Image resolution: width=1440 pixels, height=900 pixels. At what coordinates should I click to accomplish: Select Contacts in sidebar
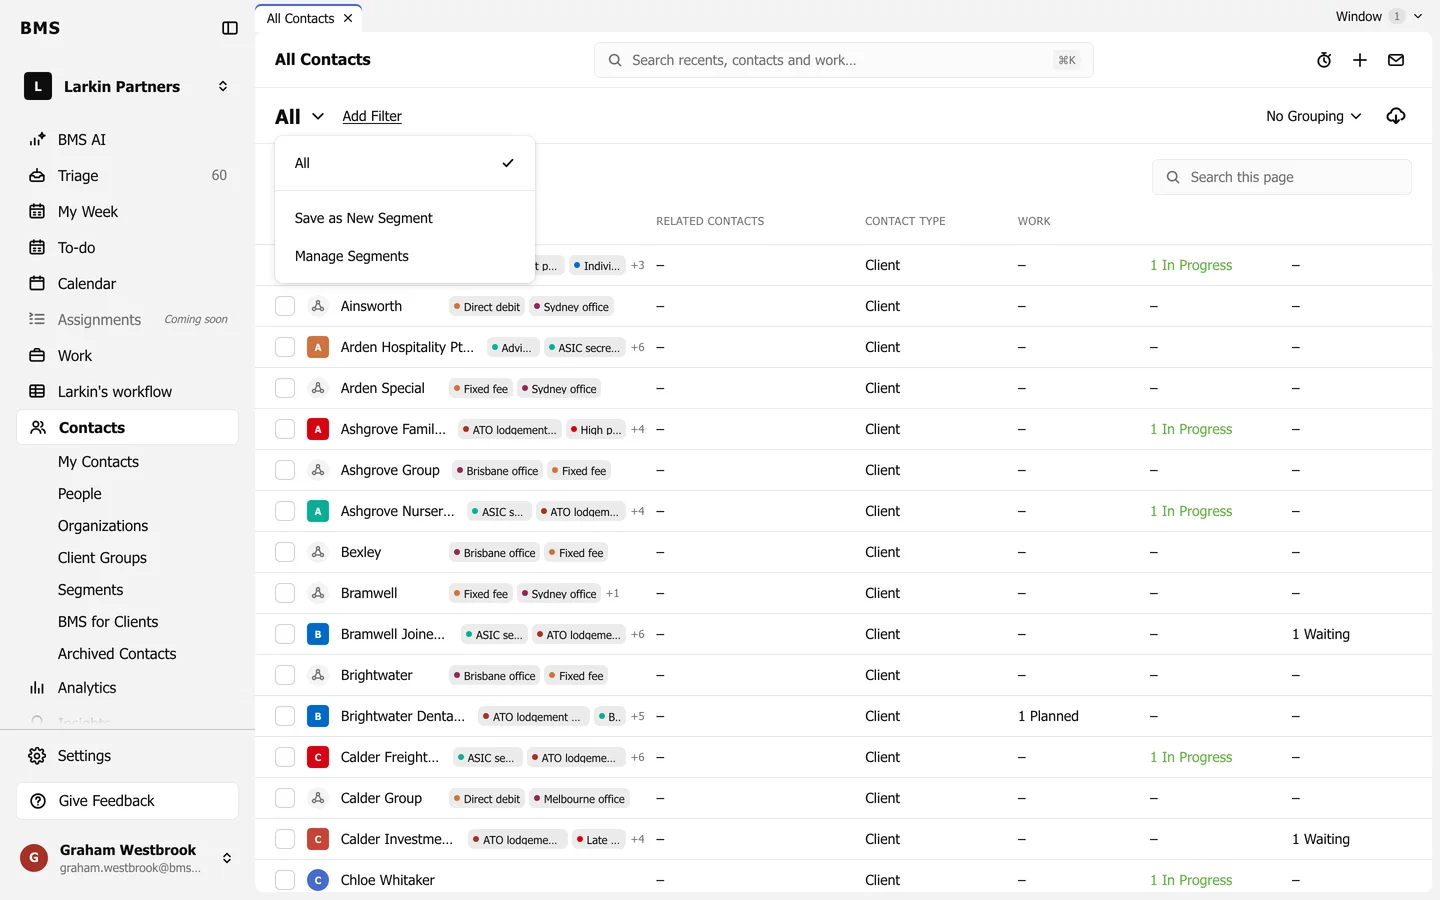pos(128,428)
